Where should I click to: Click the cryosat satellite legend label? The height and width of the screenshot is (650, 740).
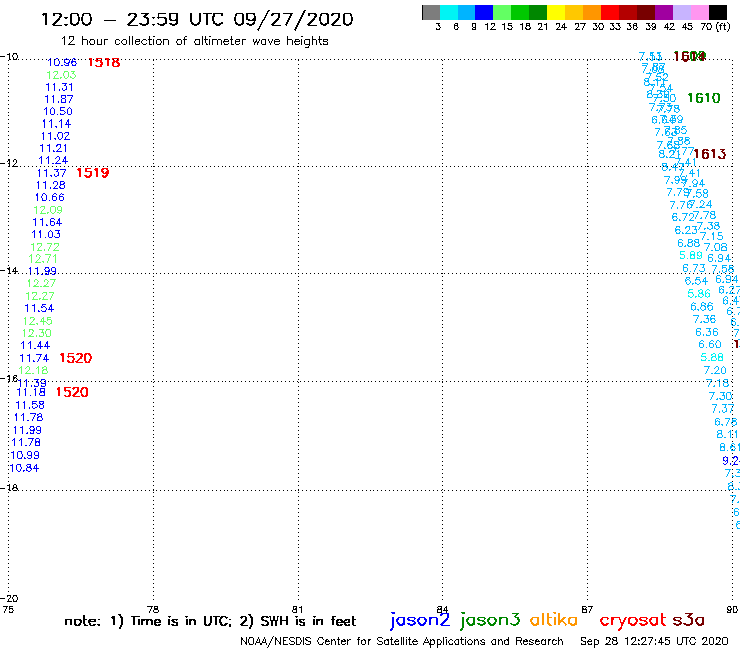coord(632,620)
